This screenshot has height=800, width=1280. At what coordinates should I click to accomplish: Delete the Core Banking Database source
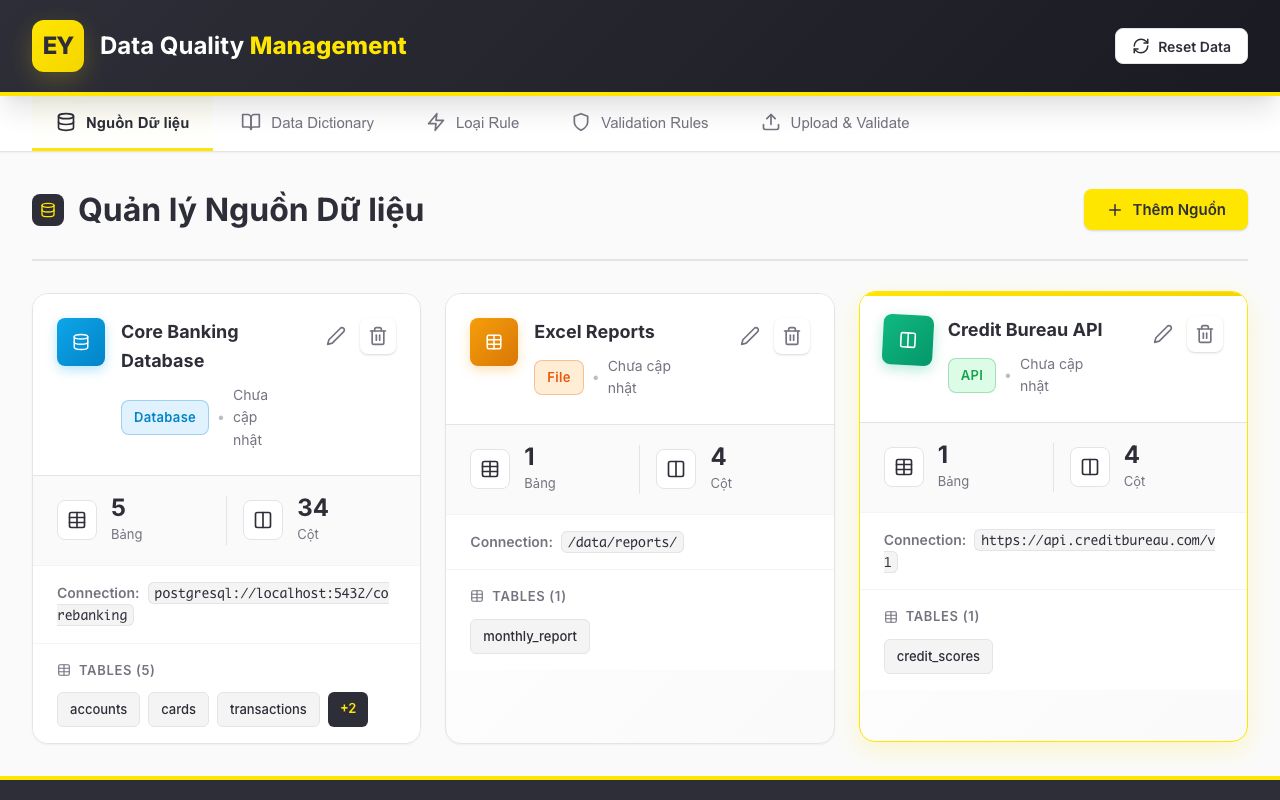378,336
